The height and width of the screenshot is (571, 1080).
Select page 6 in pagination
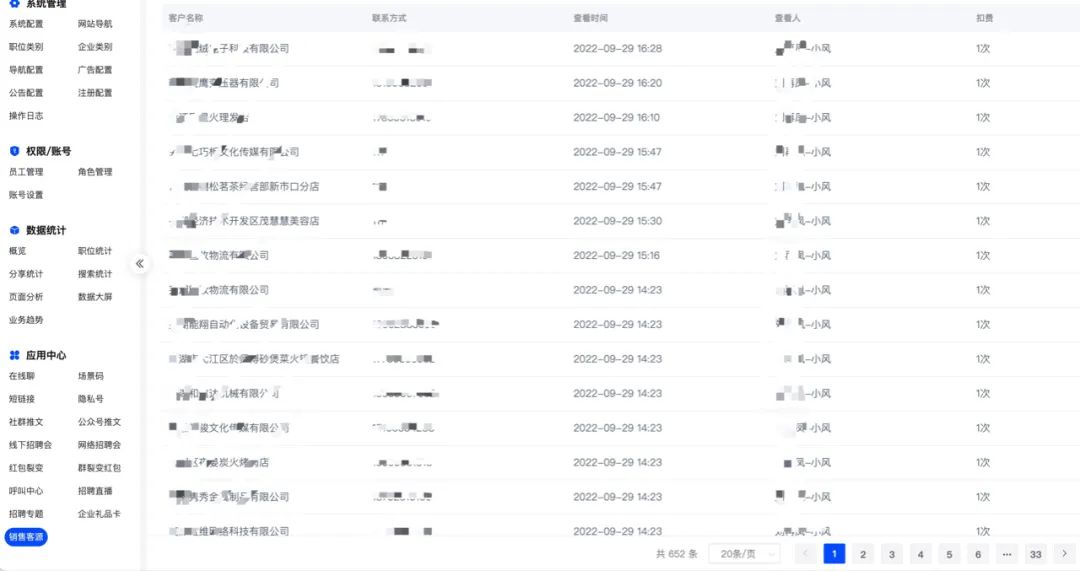click(x=977, y=554)
